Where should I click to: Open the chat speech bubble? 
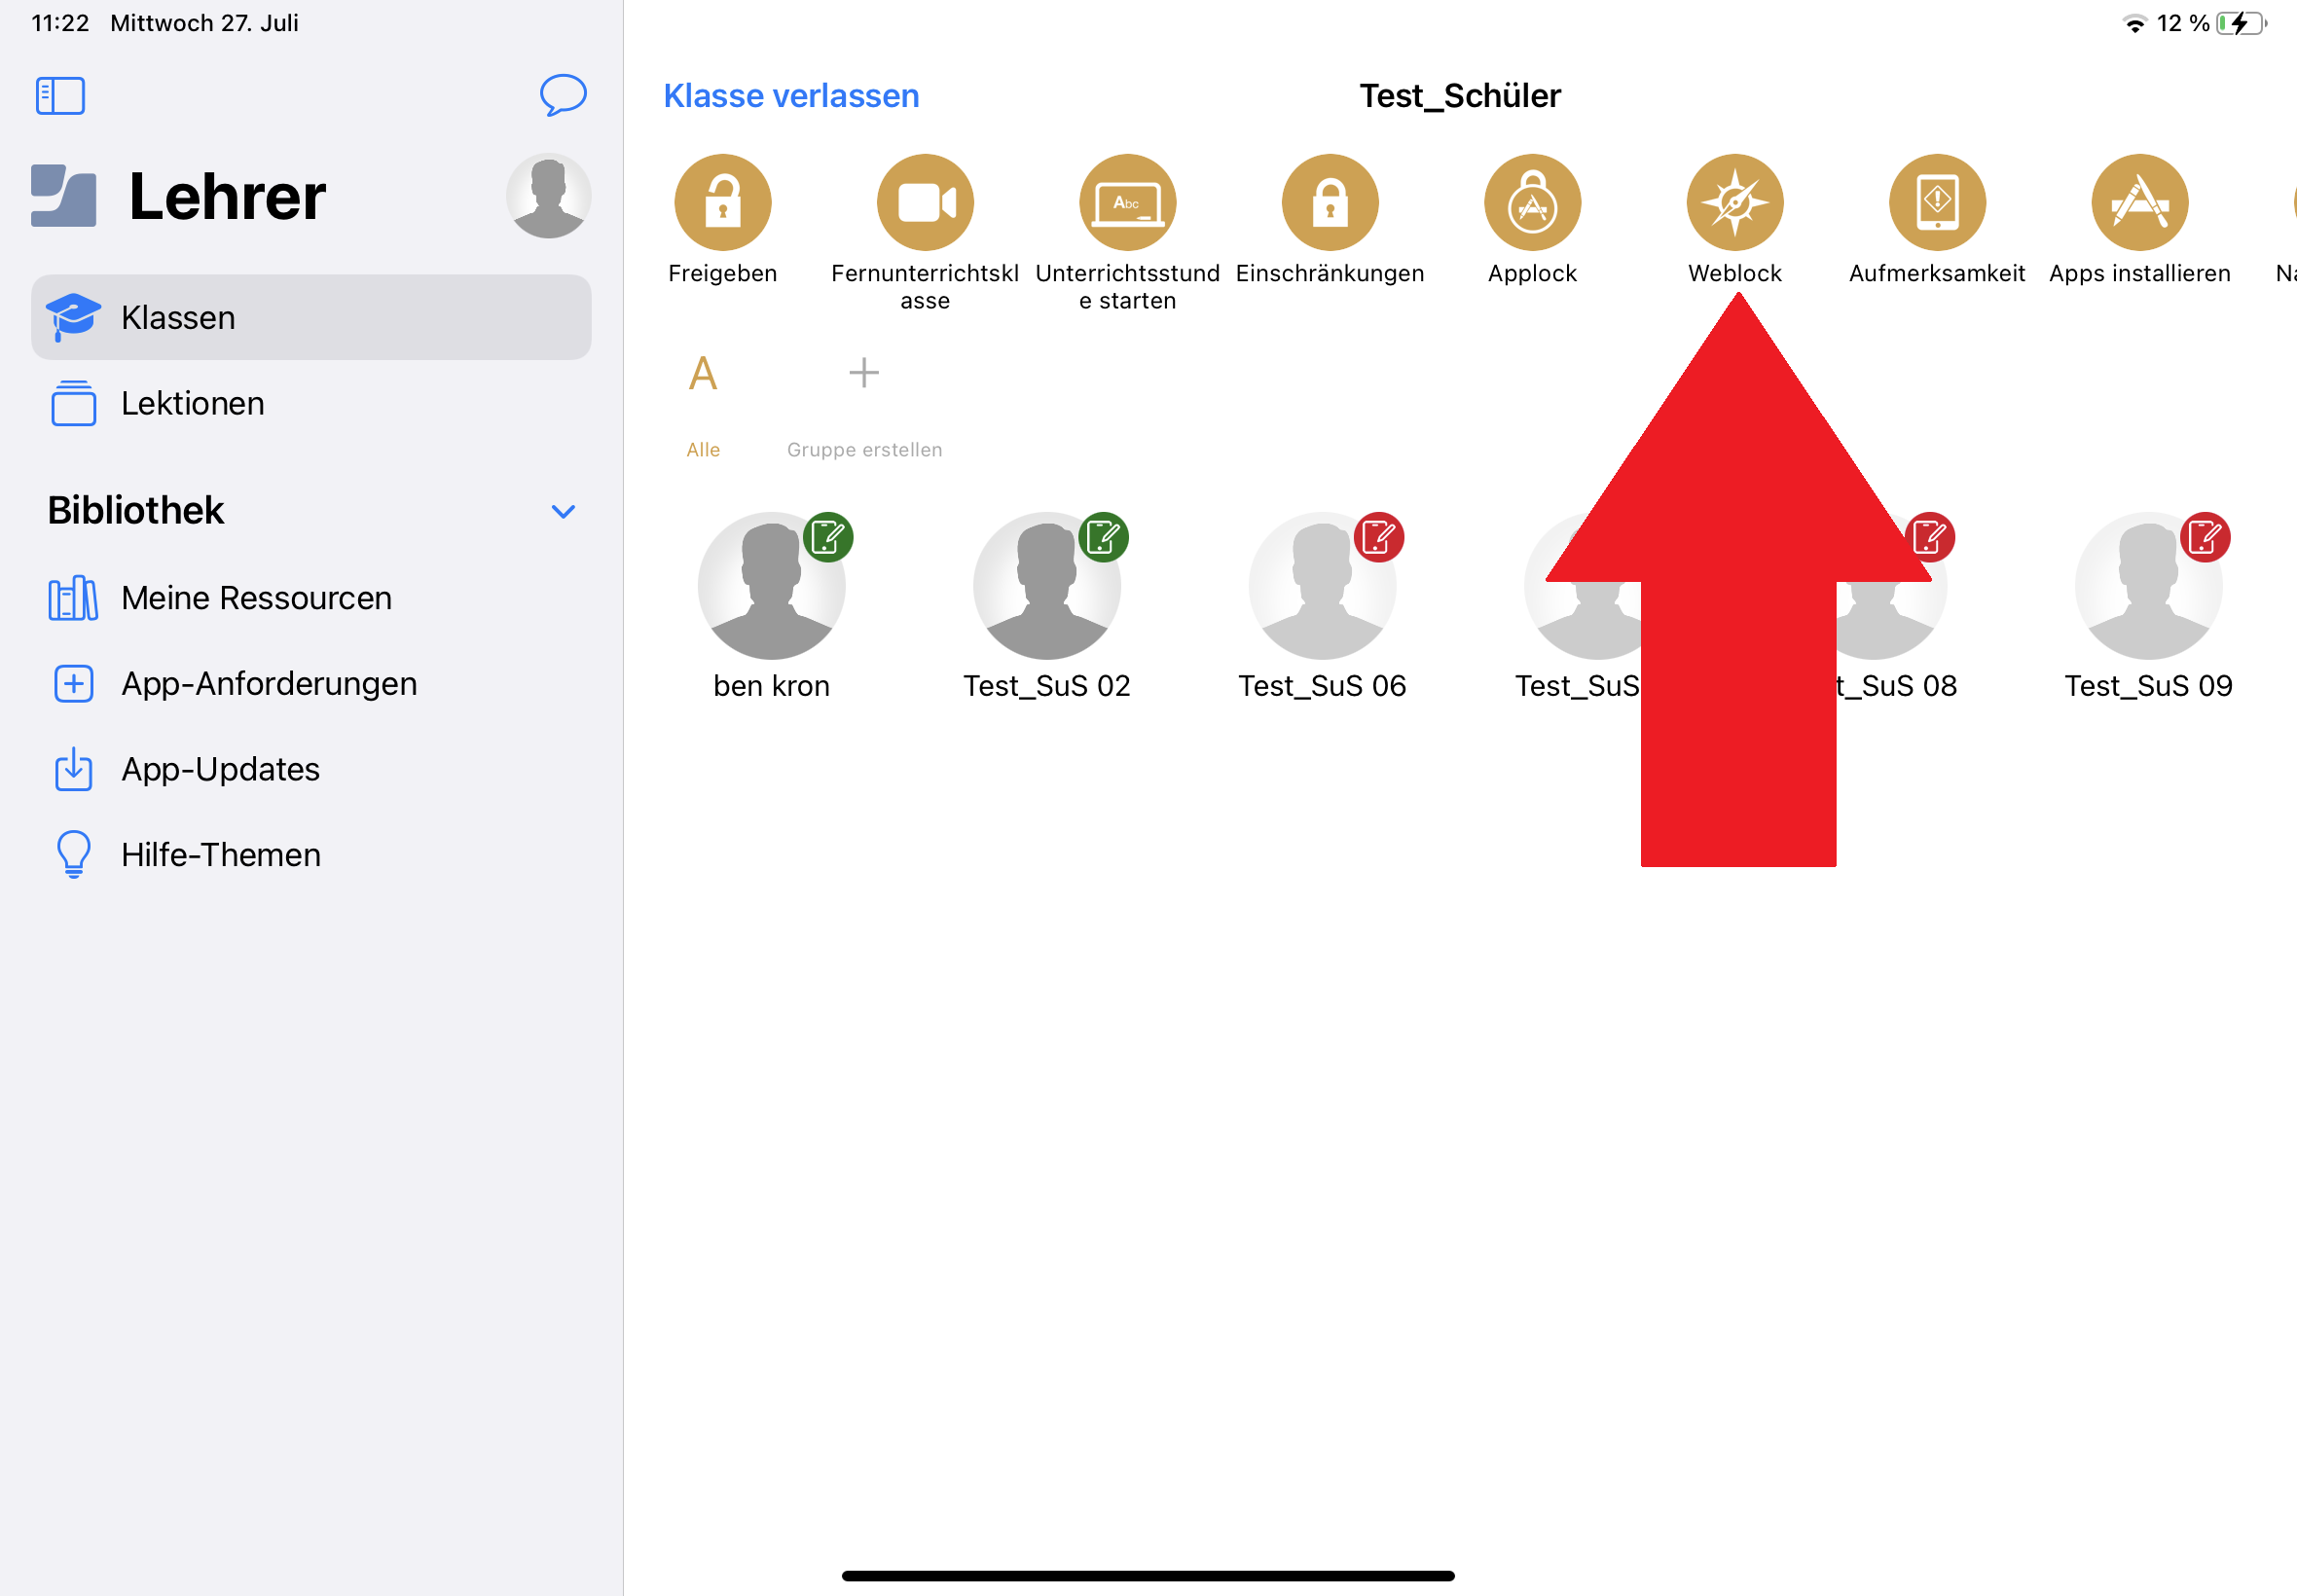tap(563, 95)
